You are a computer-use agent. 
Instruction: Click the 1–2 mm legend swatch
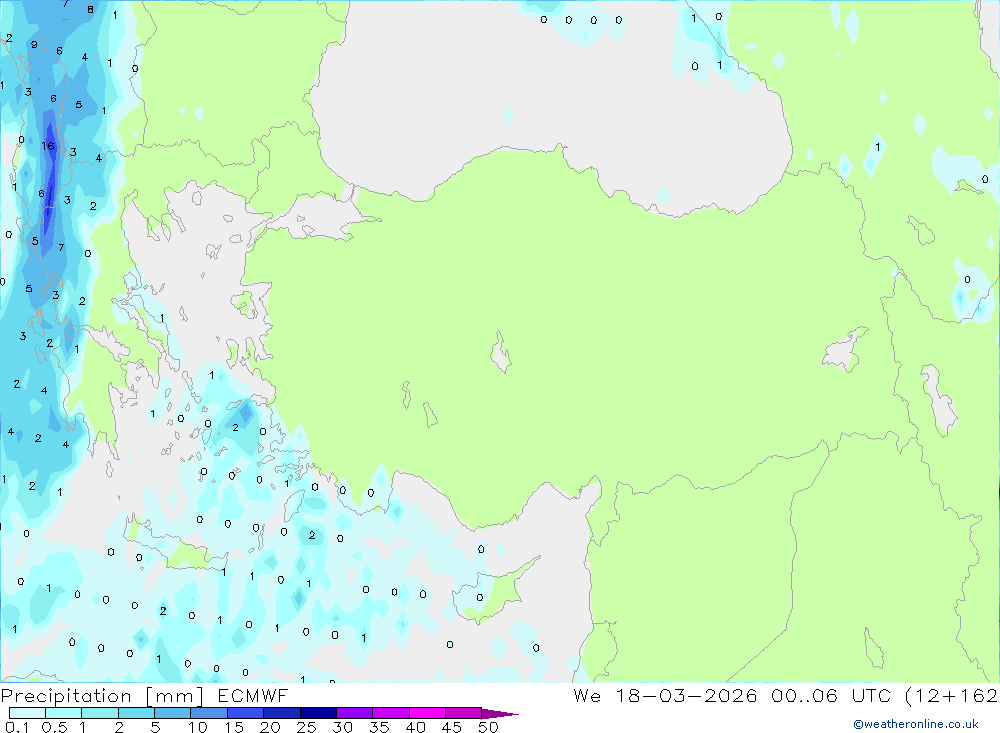pyautogui.click(x=100, y=713)
